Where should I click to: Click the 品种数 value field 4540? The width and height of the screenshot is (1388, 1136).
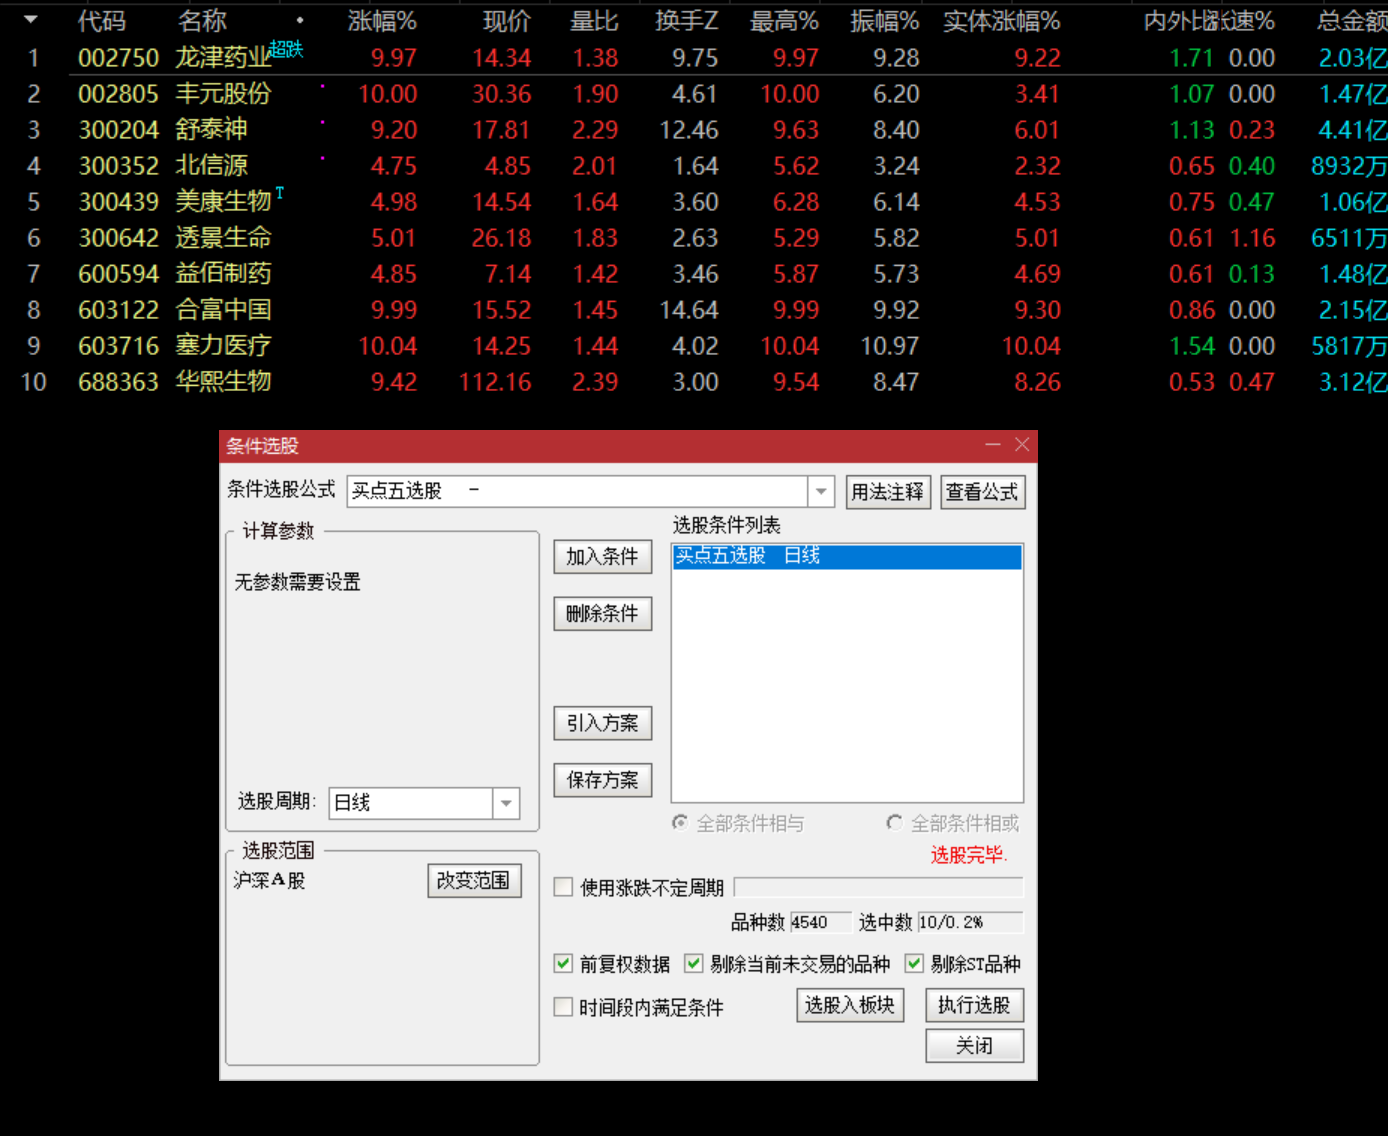pyautogui.click(x=820, y=922)
